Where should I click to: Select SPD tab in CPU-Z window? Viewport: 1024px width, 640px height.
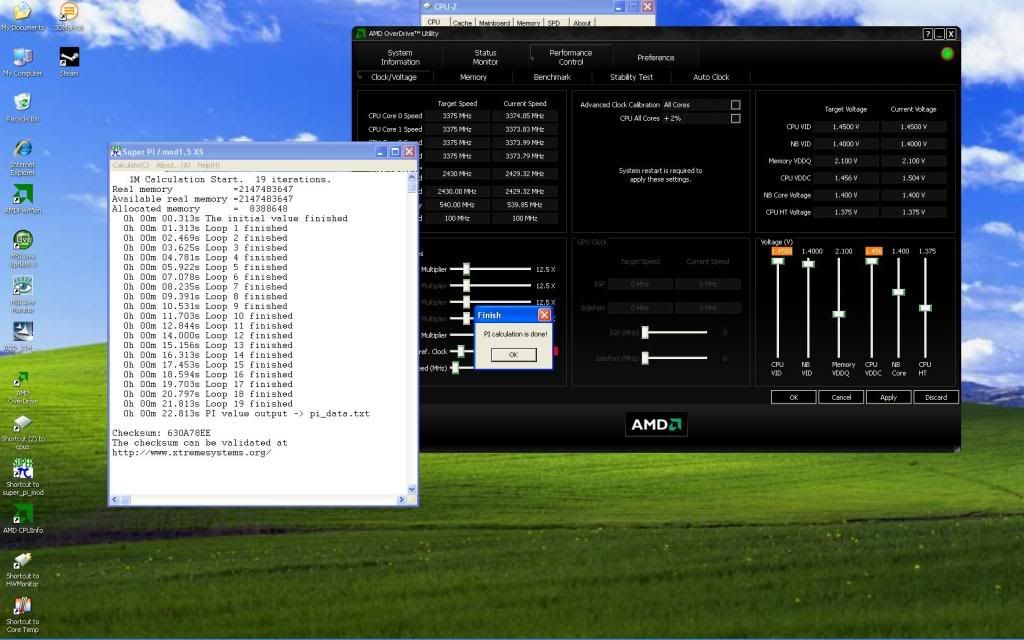click(554, 23)
